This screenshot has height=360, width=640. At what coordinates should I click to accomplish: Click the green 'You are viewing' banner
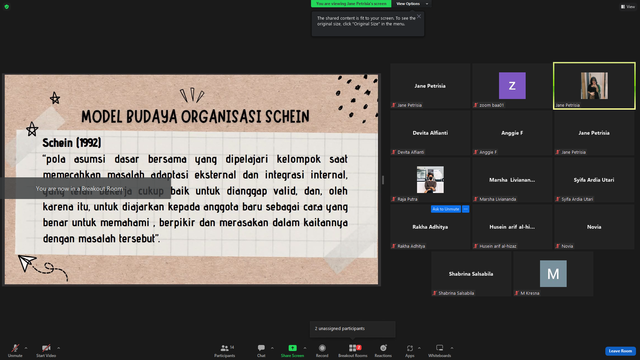[351, 4]
